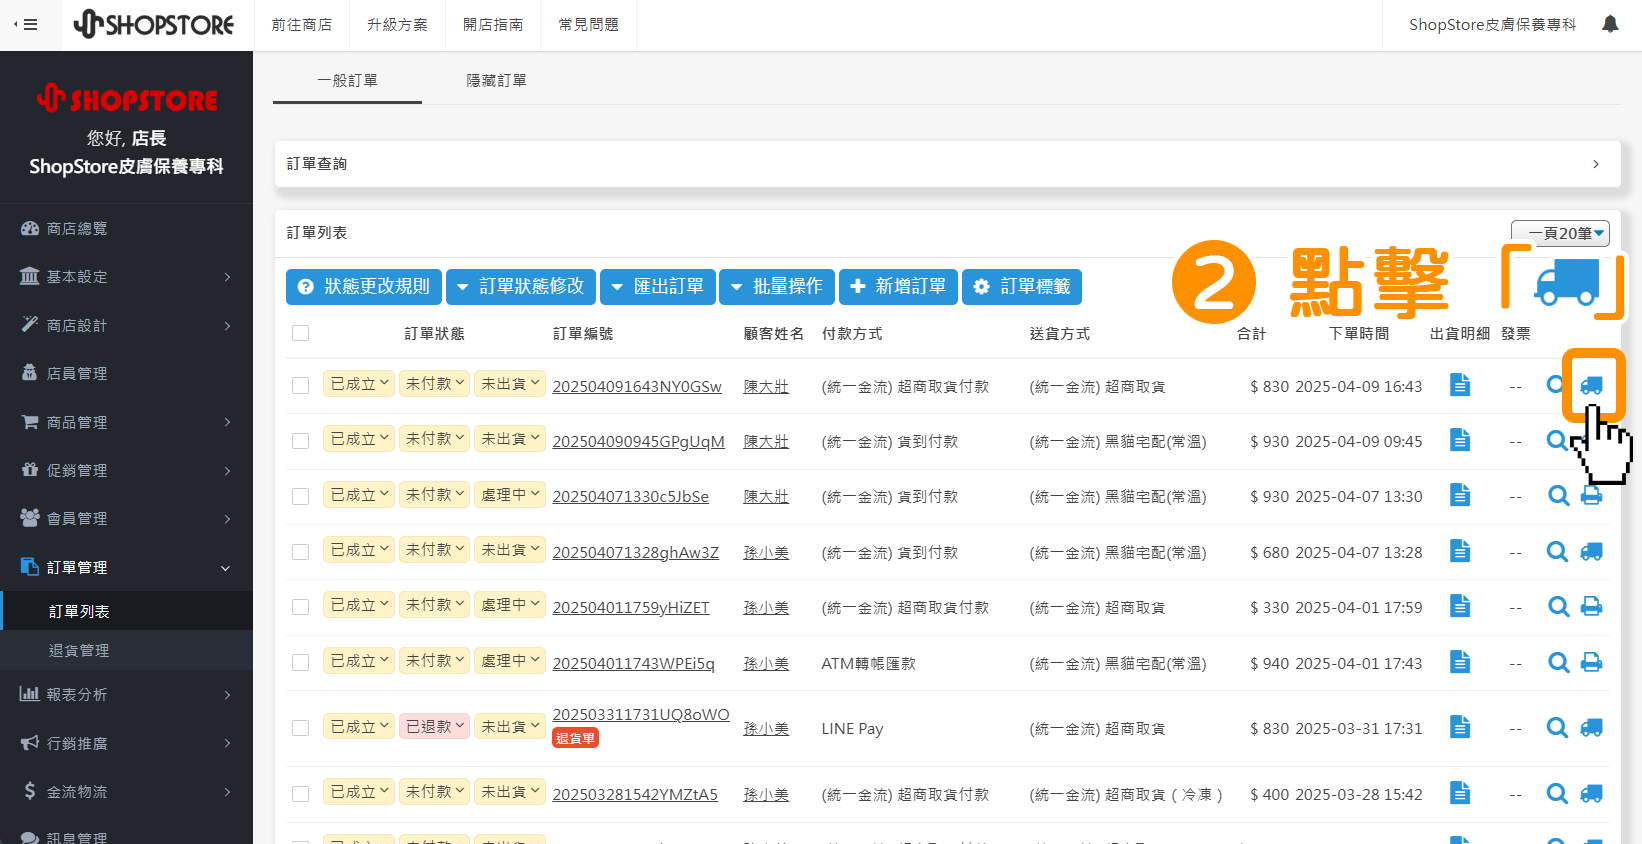Click magnifier icon for order 202503281542YMZtA5
1642x844 pixels.
(1558, 793)
